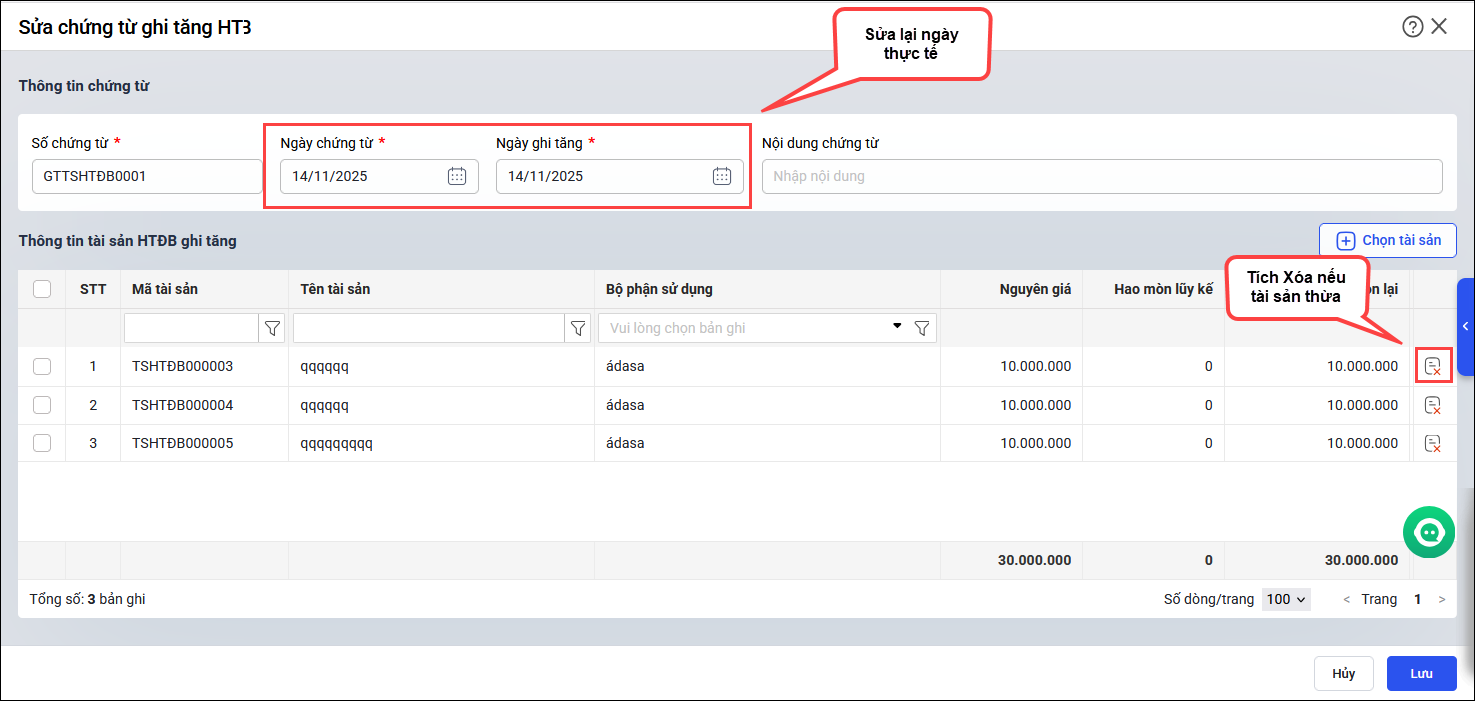Expand the blue side panel arrow
This screenshot has height=701, width=1475.
click(x=1465, y=327)
